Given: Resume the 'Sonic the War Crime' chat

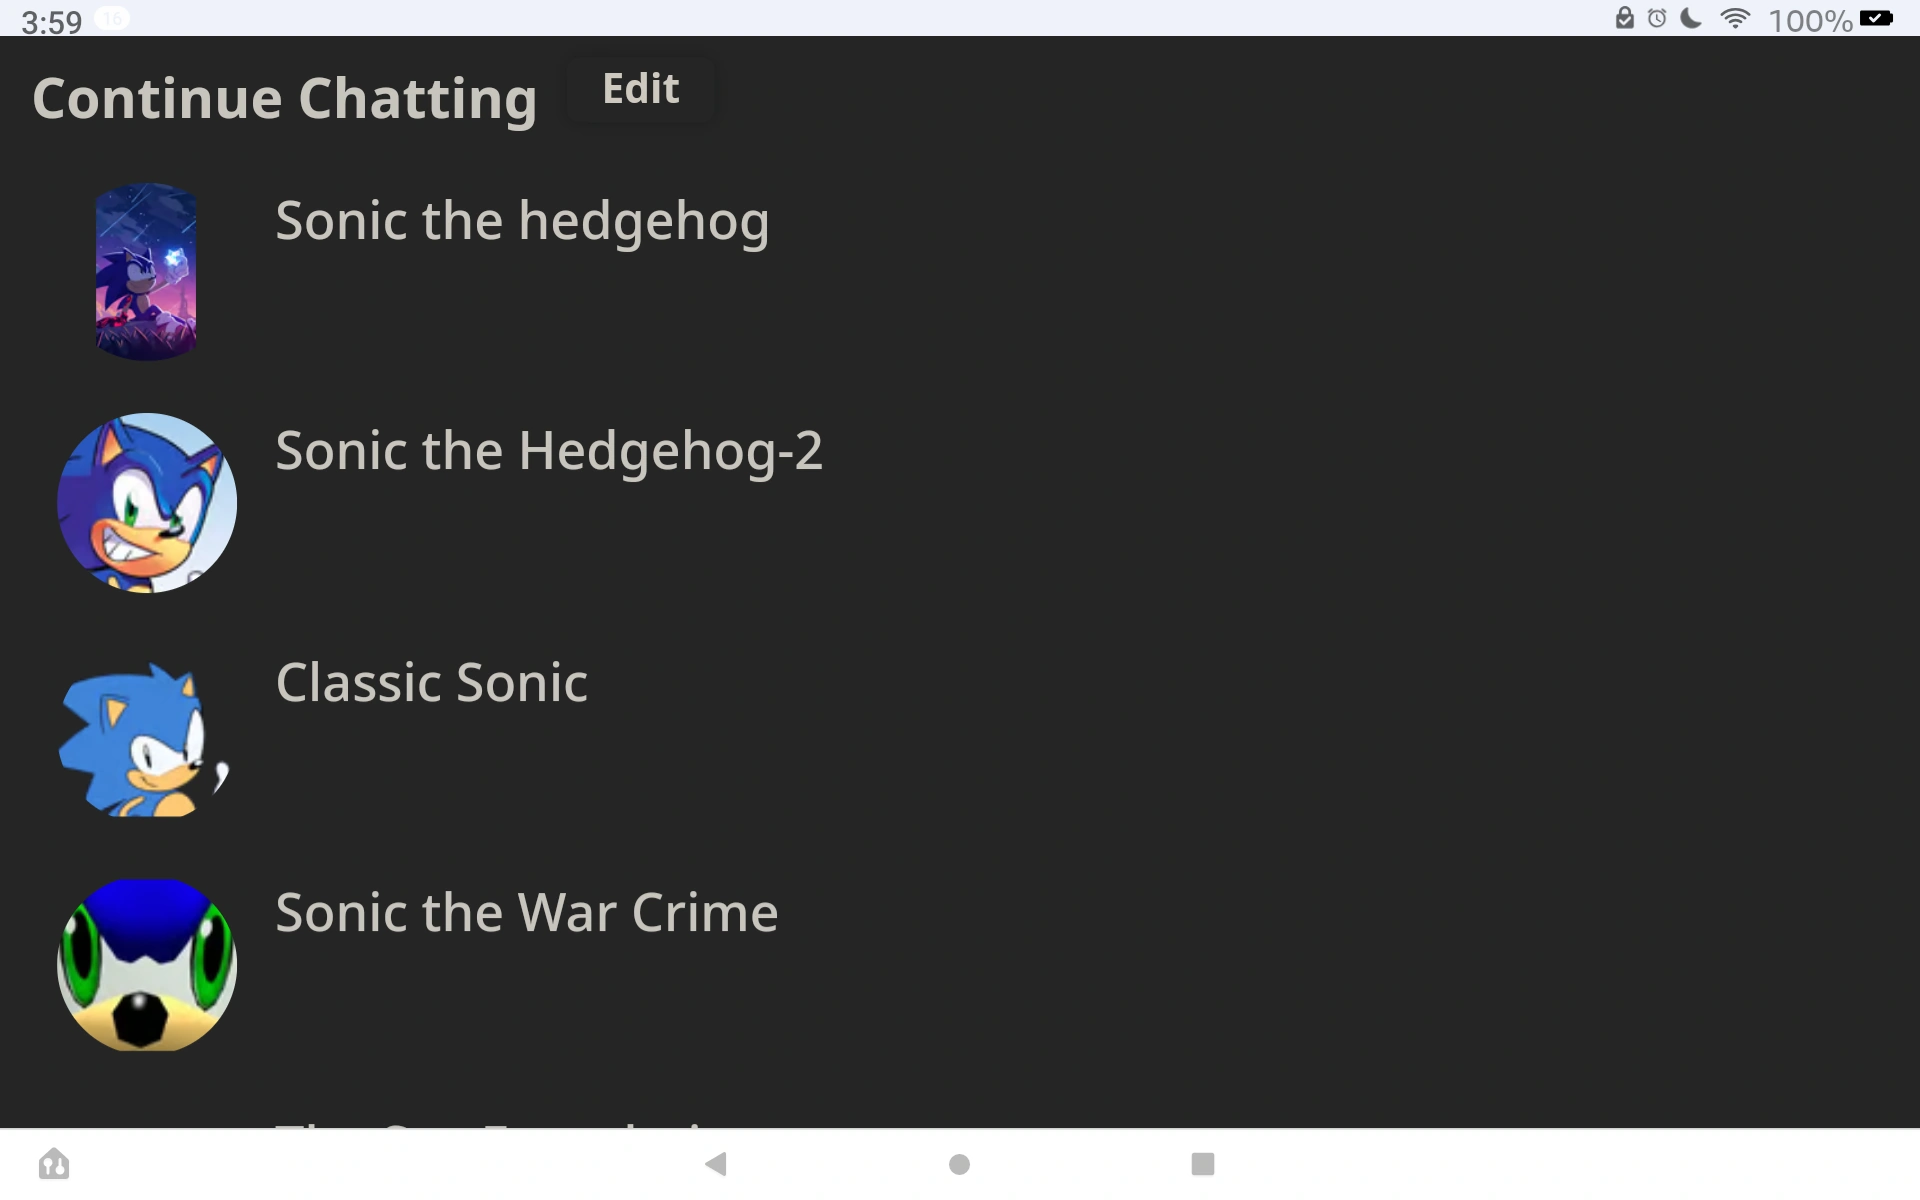Looking at the screenshot, I should 526,913.
